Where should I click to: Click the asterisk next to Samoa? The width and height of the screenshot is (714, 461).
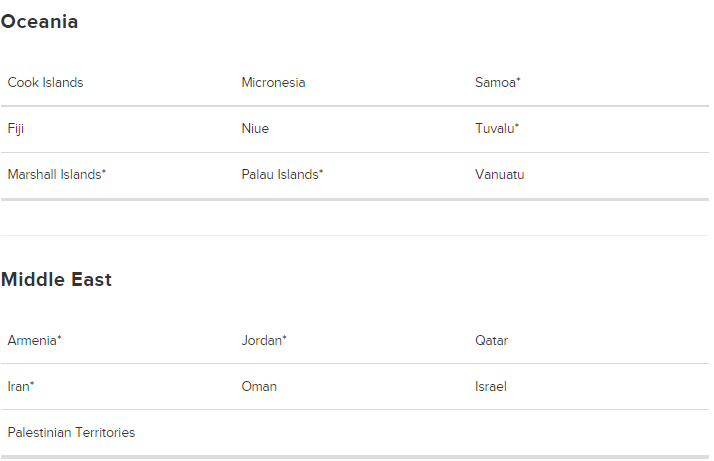pos(518,80)
